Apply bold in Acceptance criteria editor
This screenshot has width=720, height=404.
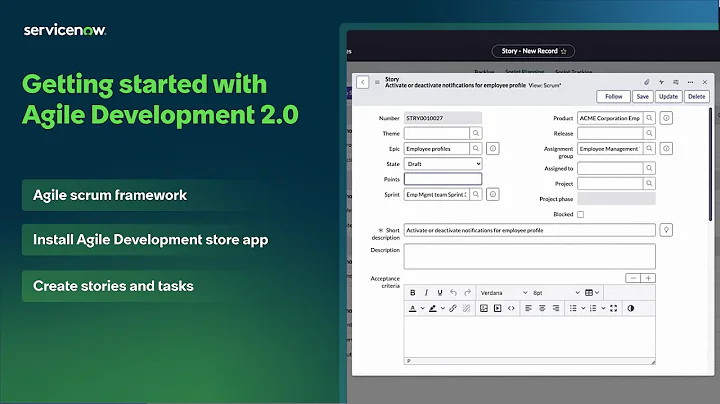[x=412, y=292]
